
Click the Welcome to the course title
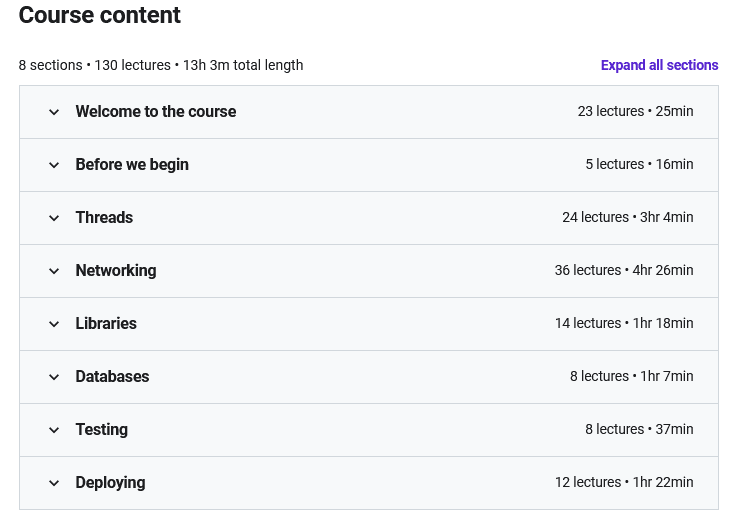pyautogui.click(x=156, y=112)
